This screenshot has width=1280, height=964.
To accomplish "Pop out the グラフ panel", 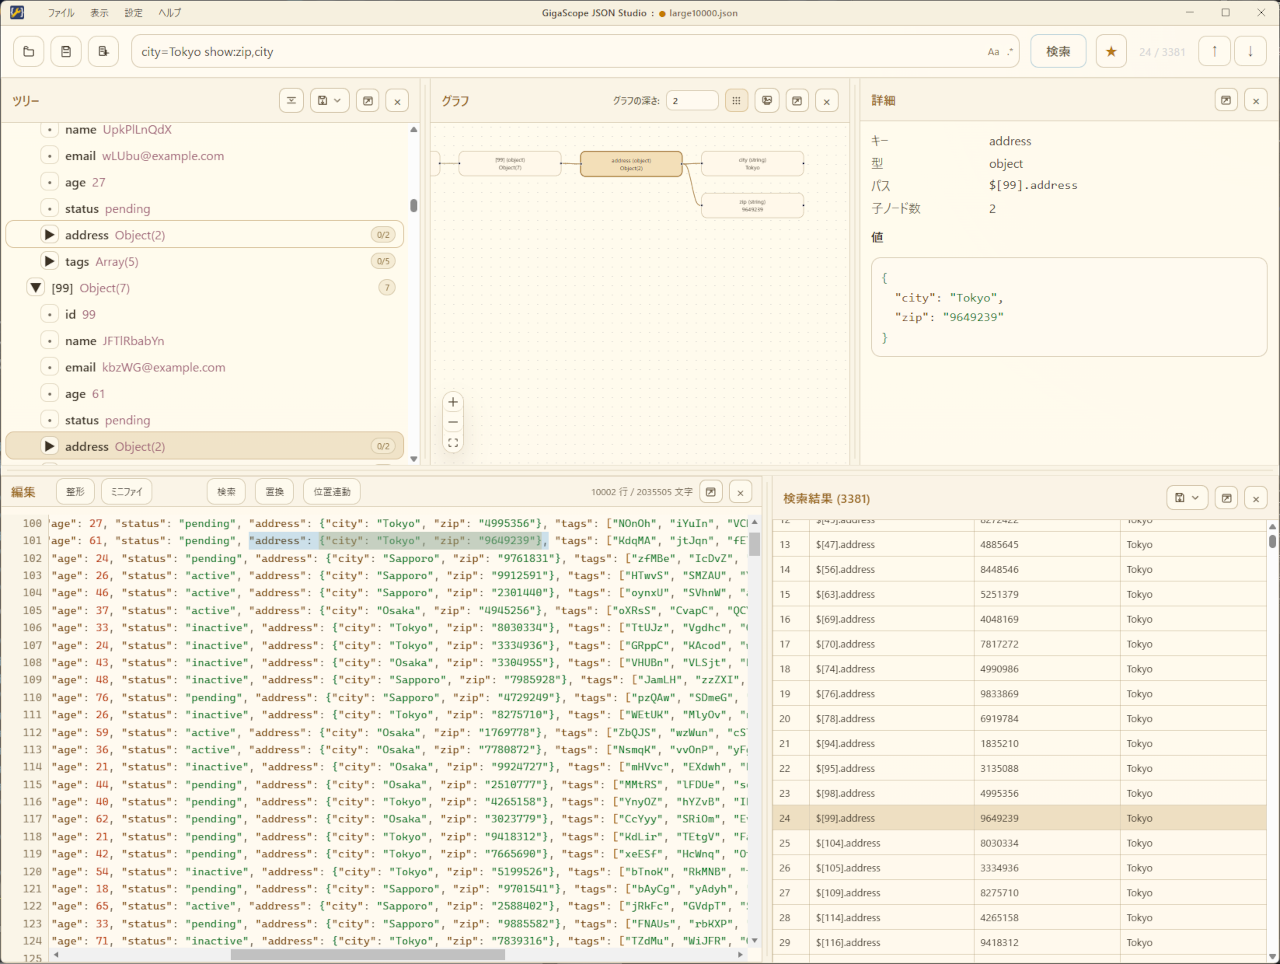I will tap(797, 101).
